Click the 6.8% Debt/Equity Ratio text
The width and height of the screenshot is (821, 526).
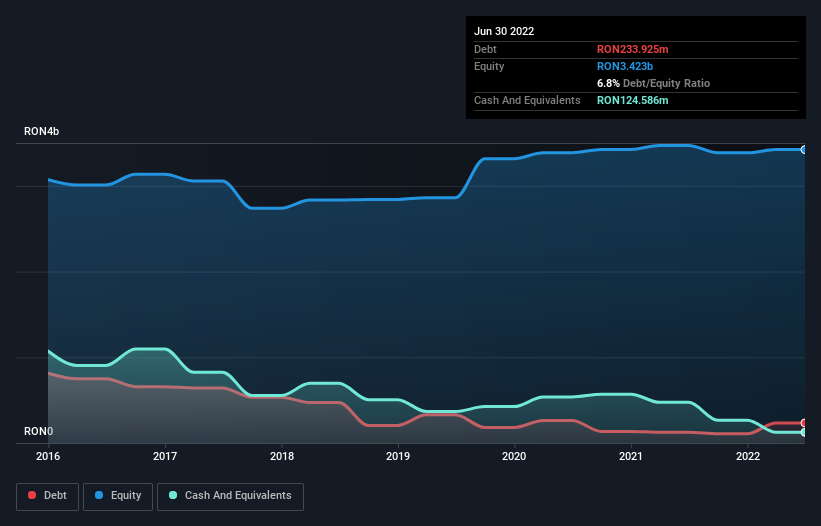653,83
